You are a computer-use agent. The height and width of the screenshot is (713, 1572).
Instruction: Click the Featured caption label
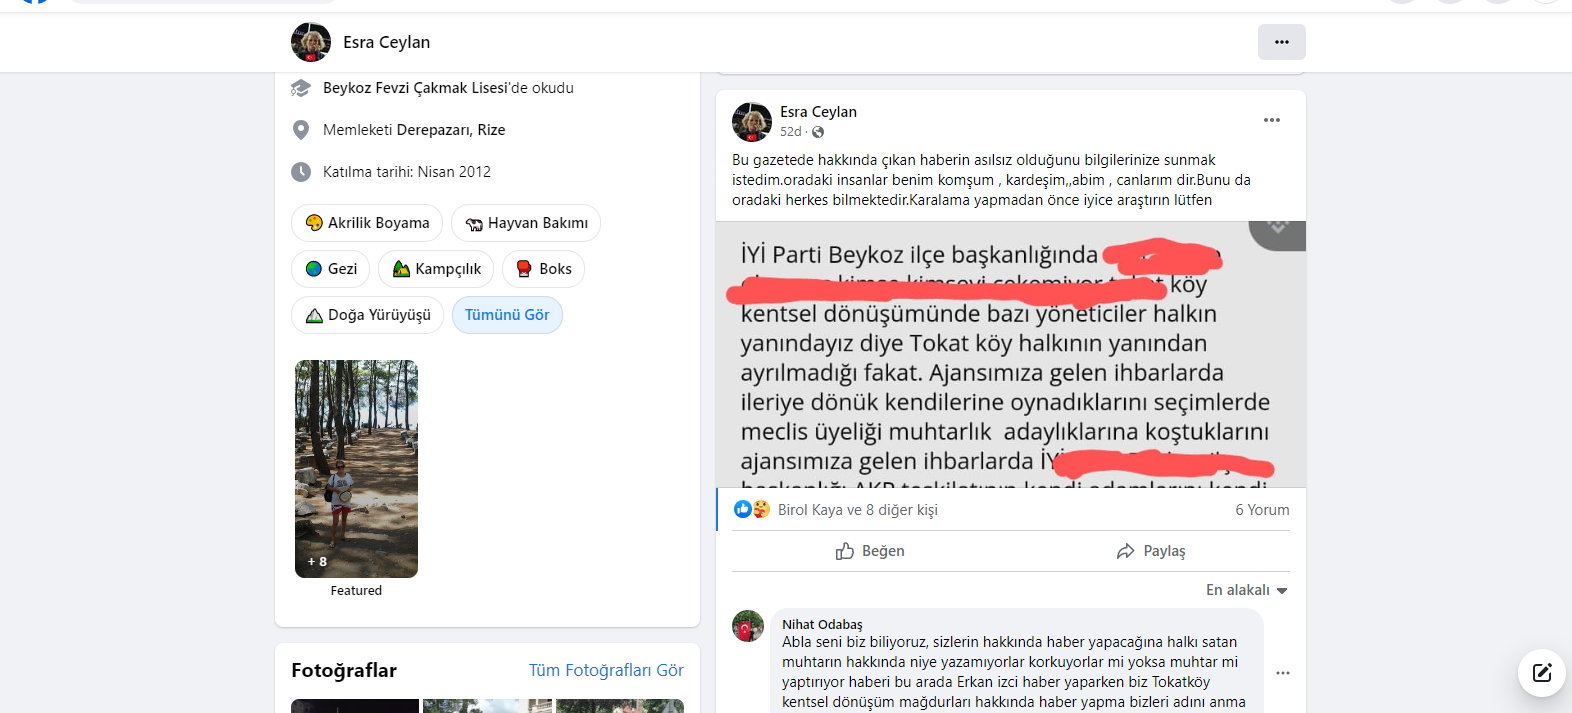[356, 591]
